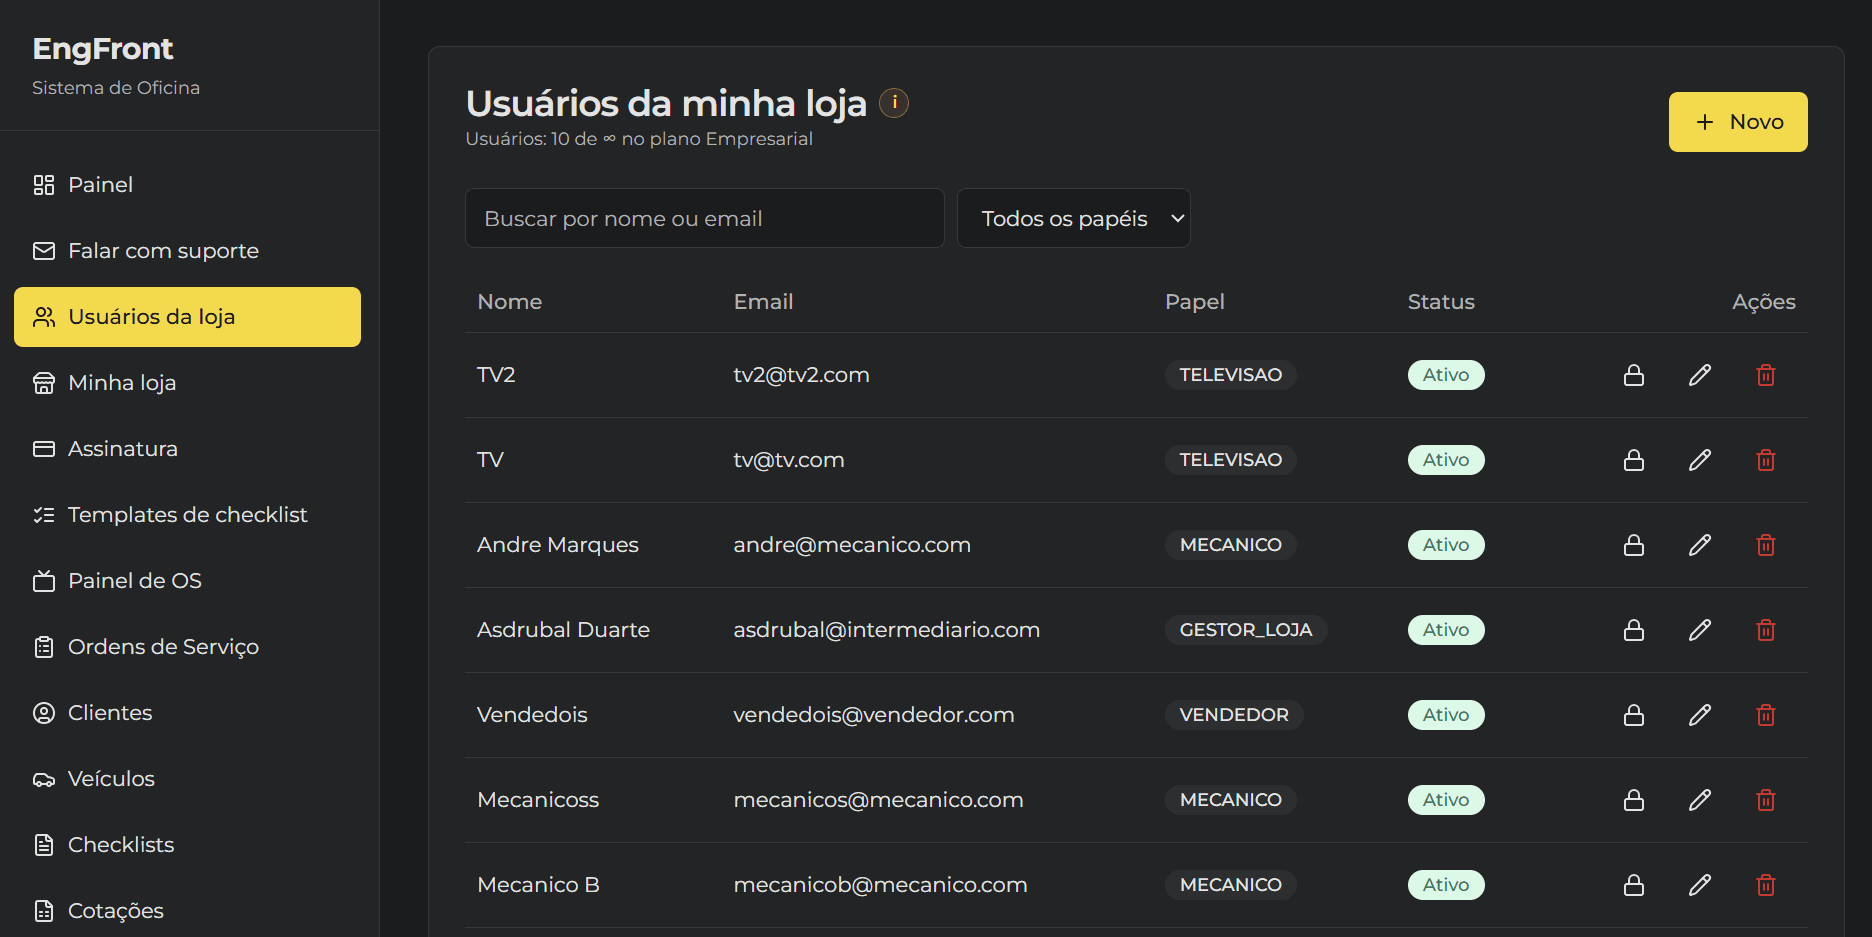Click the lock icon for TV2 user
Image resolution: width=1872 pixels, height=937 pixels.
(1634, 374)
